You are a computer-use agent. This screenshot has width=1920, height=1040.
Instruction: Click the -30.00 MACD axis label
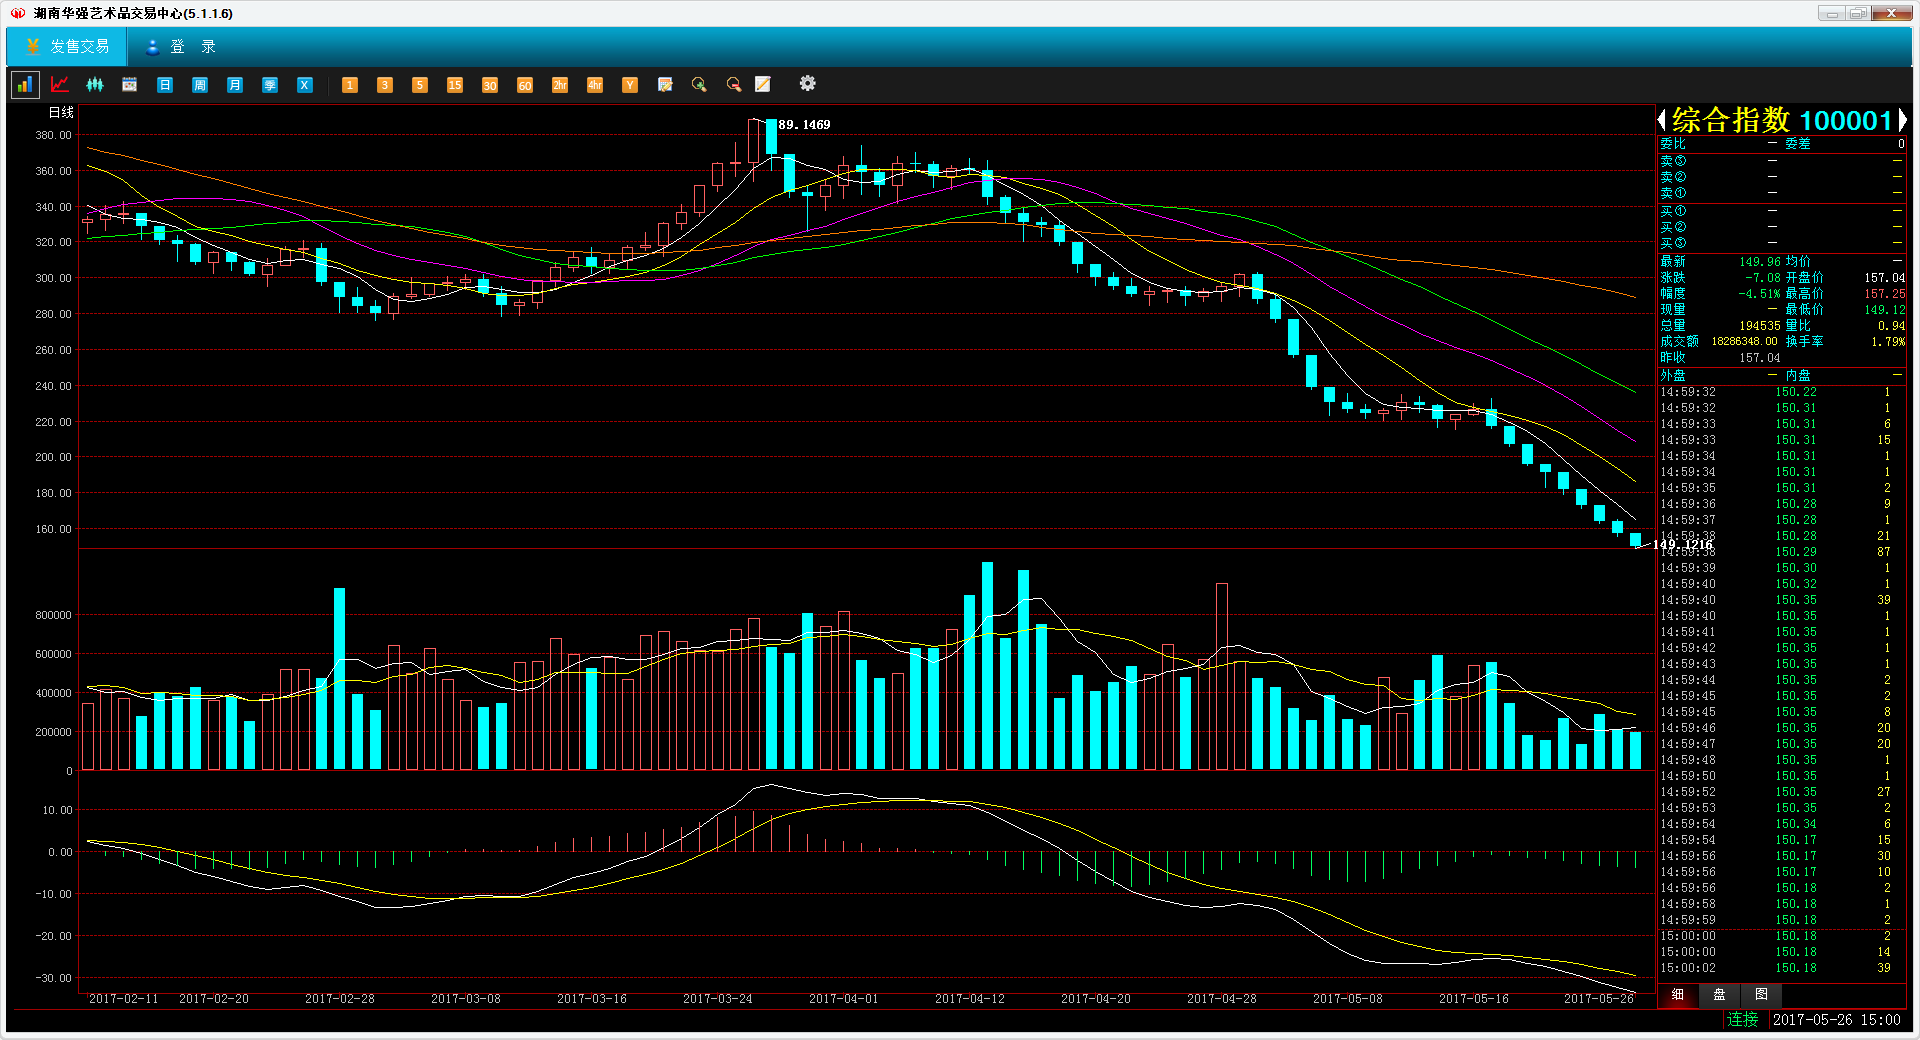coord(53,978)
